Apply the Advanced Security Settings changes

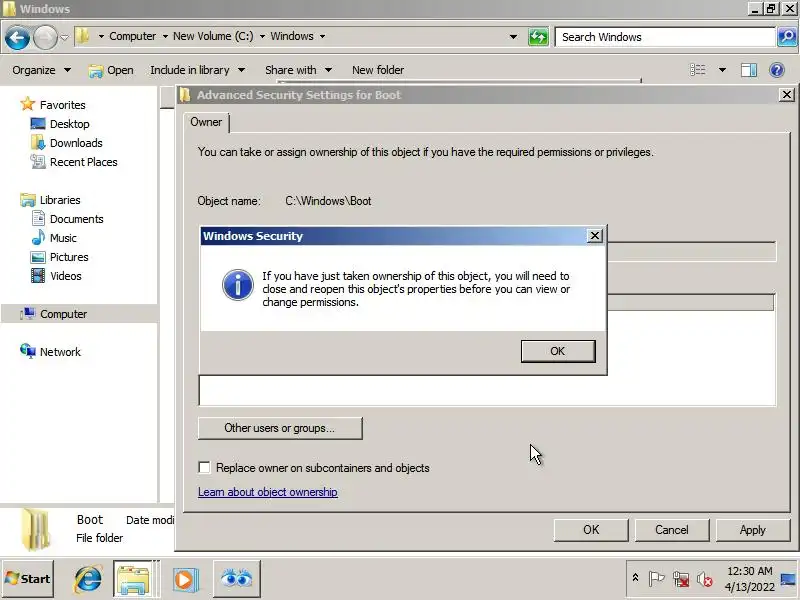pyautogui.click(x=753, y=530)
